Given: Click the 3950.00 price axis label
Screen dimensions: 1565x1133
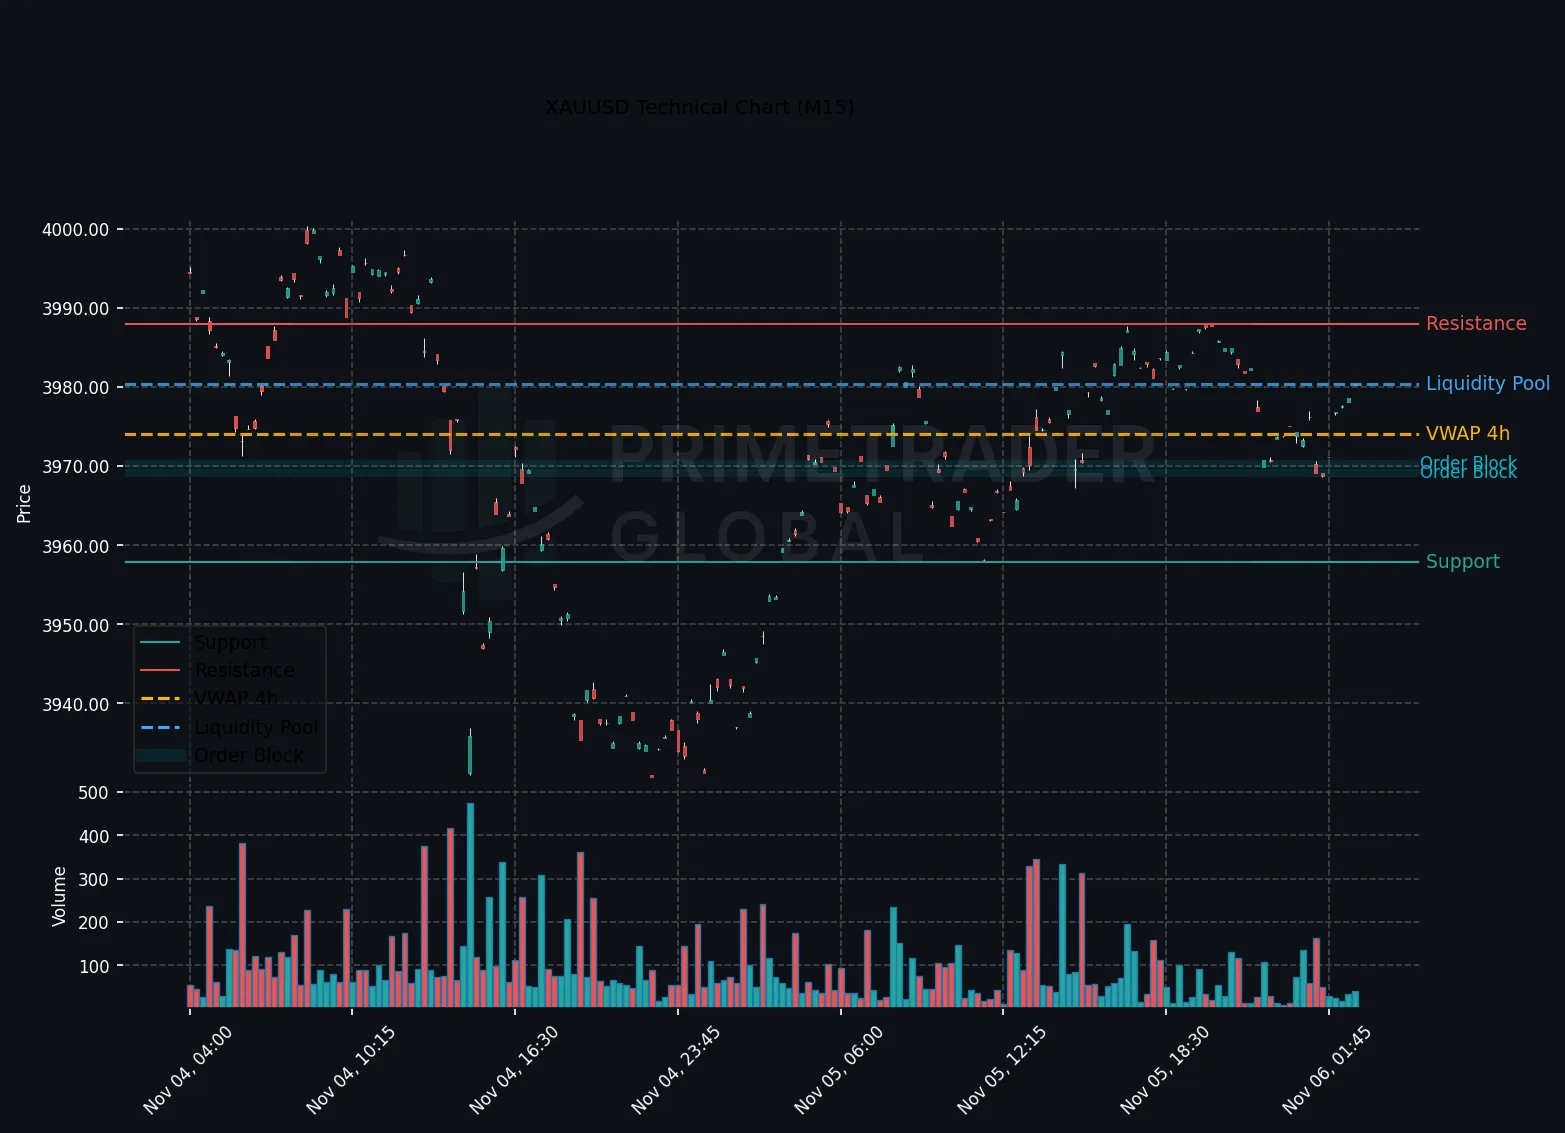Looking at the screenshot, I should (x=75, y=626).
